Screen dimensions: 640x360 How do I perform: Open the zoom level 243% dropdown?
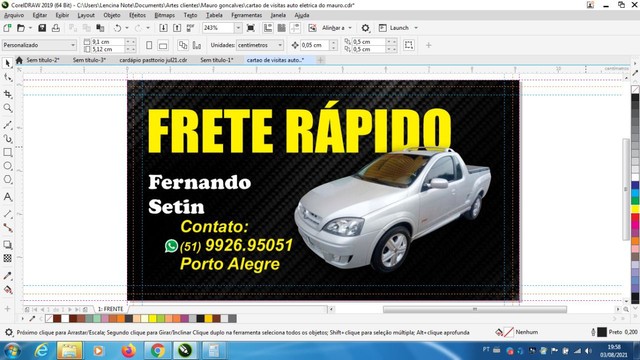tap(238, 28)
